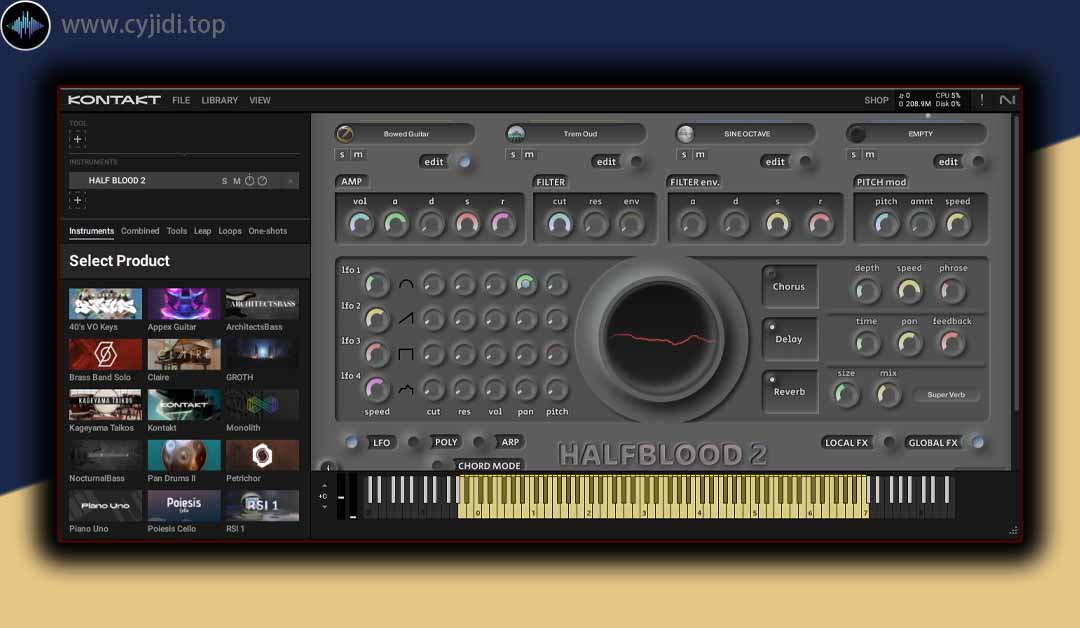The image size is (1080, 628).
Task: Enable CHORD MODE
Action: pyautogui.click(x=489, y=465)
